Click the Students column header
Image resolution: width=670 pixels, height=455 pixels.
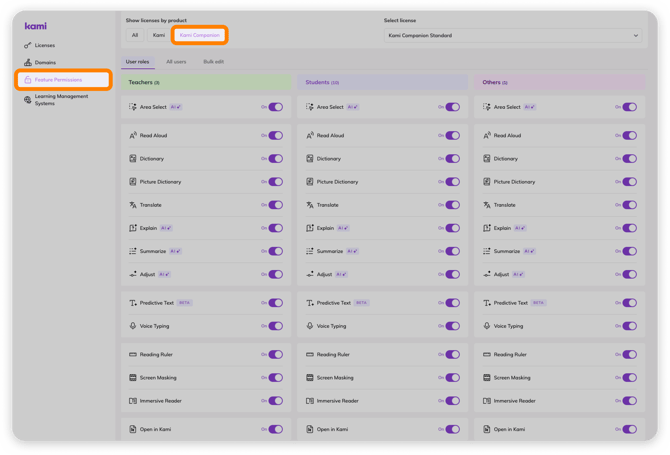[382, 82]
